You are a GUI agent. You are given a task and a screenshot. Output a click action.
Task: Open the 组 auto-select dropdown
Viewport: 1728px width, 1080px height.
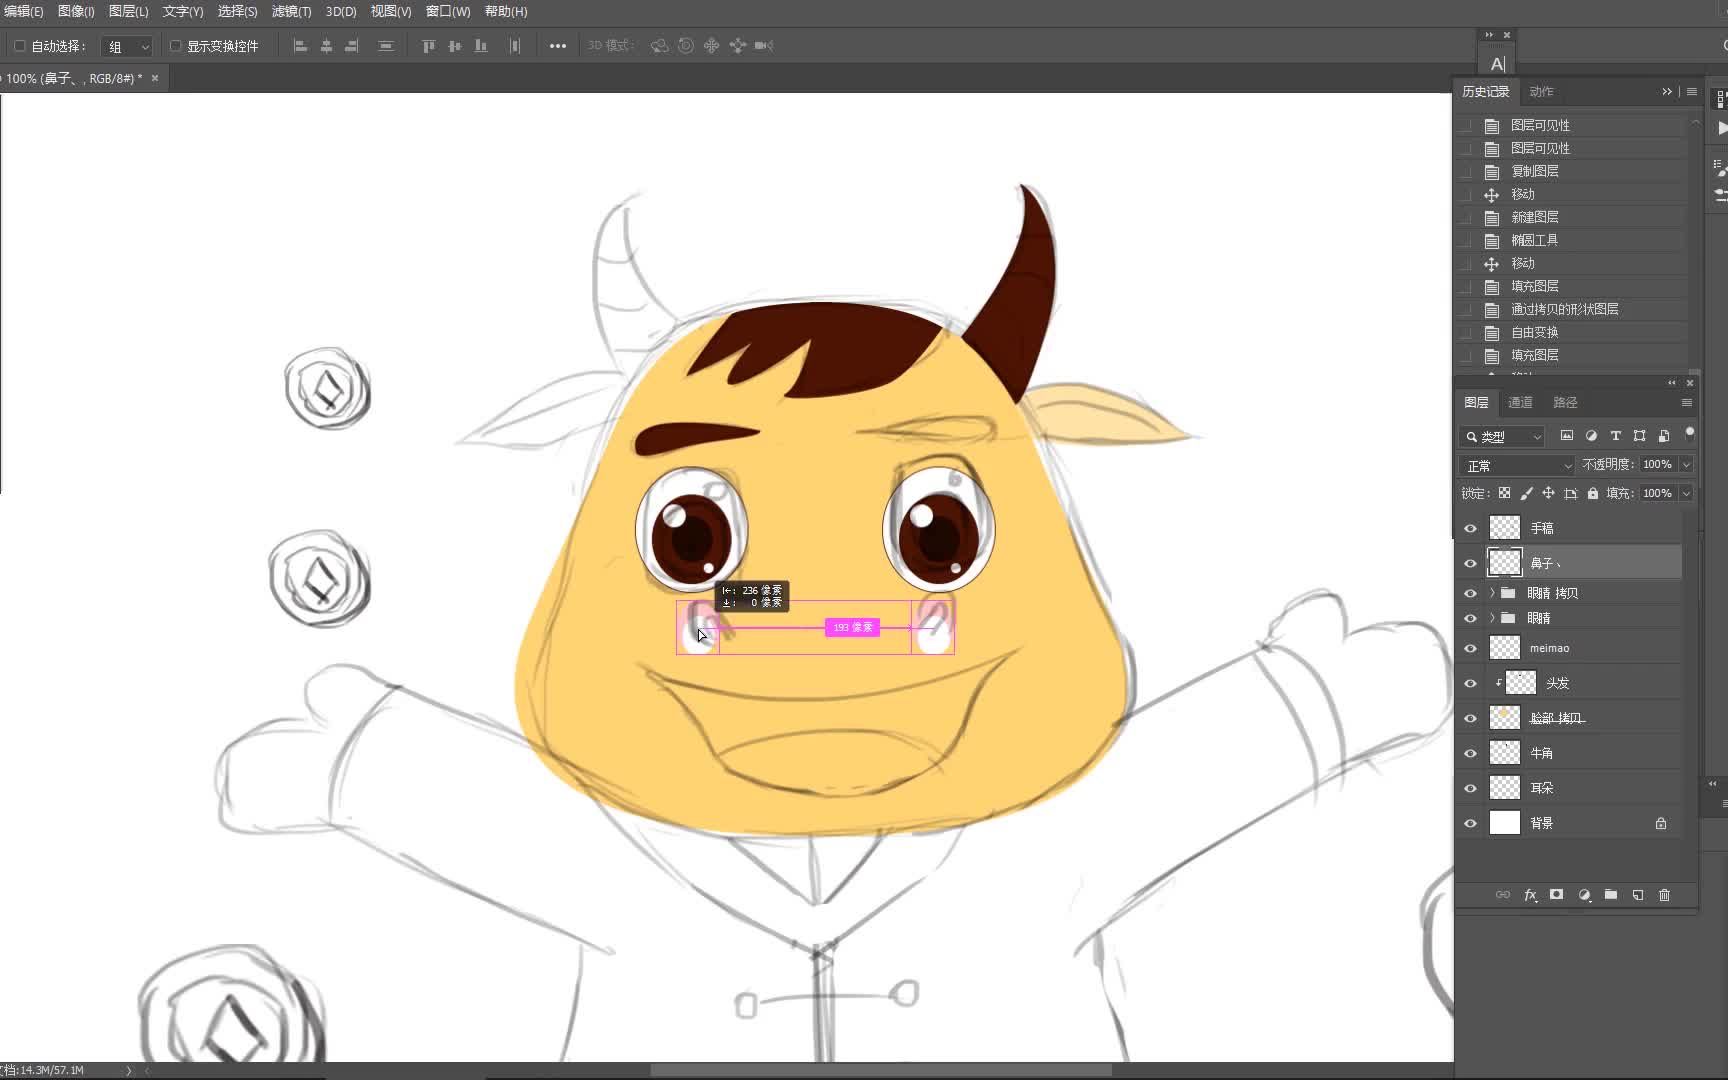tap(127, 46)
